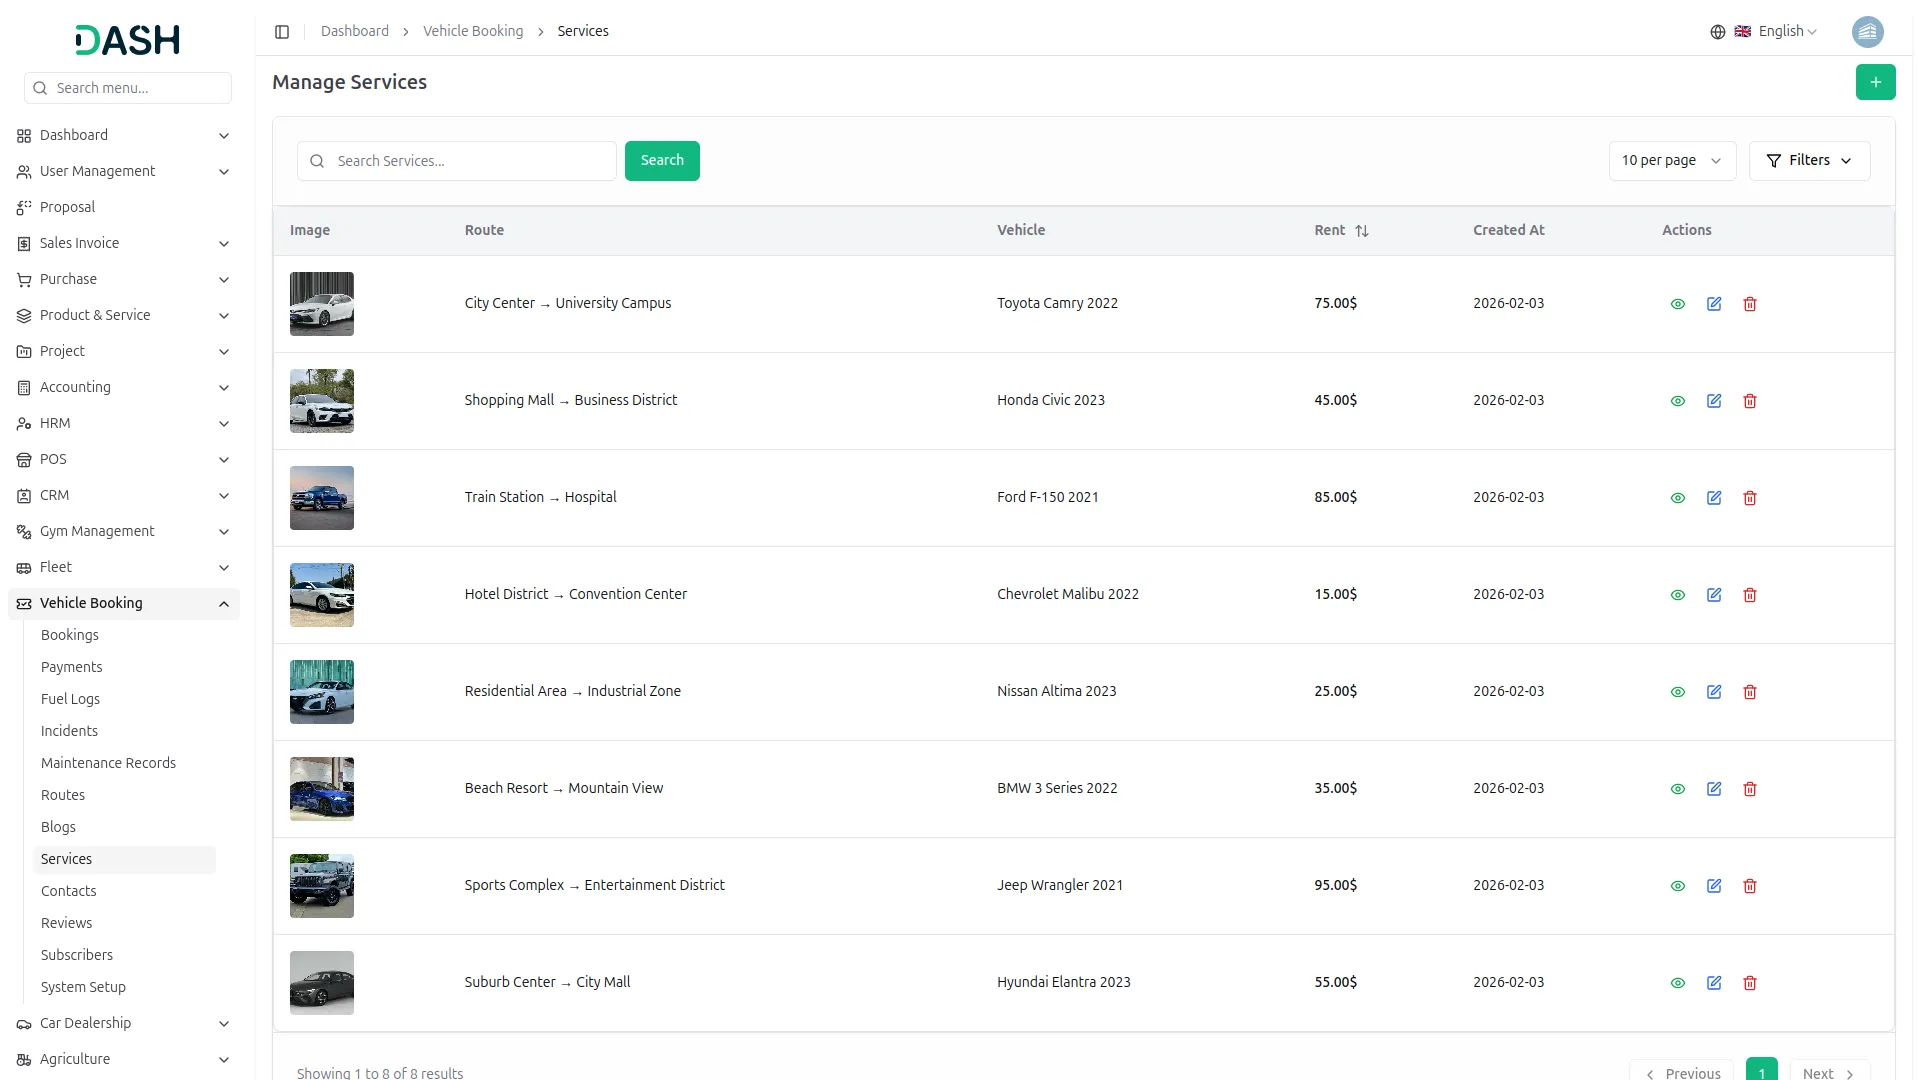Click eye icon for BMW 3 Series 2022

pyautogui.click(x=1678, y=789)
